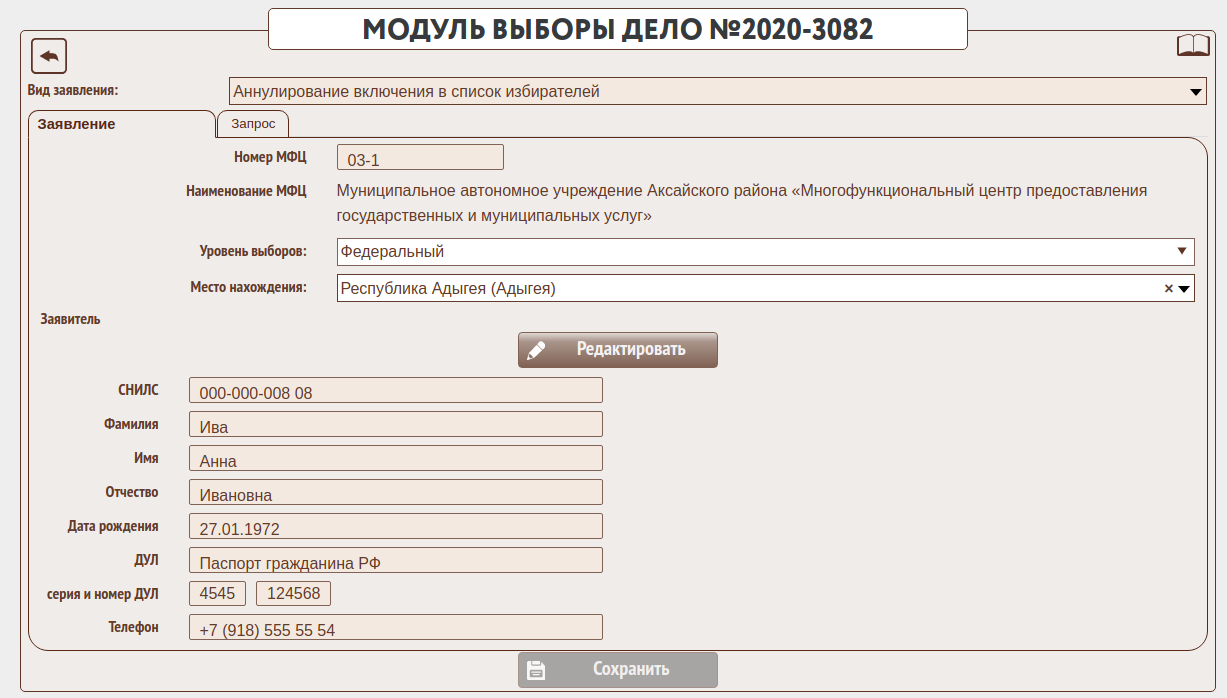Viewport: 1227px width, 698px height.
Task: Click the ДУL document type field Паспорт гражданина РФ
Action: (x=395, y=561)
